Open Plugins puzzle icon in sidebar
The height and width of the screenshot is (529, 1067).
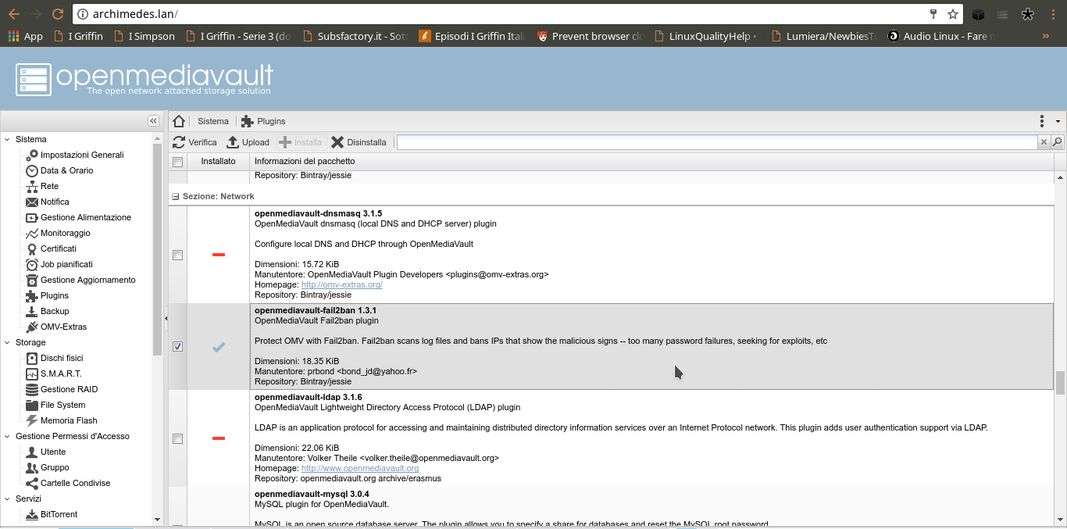tap(31, 296)
